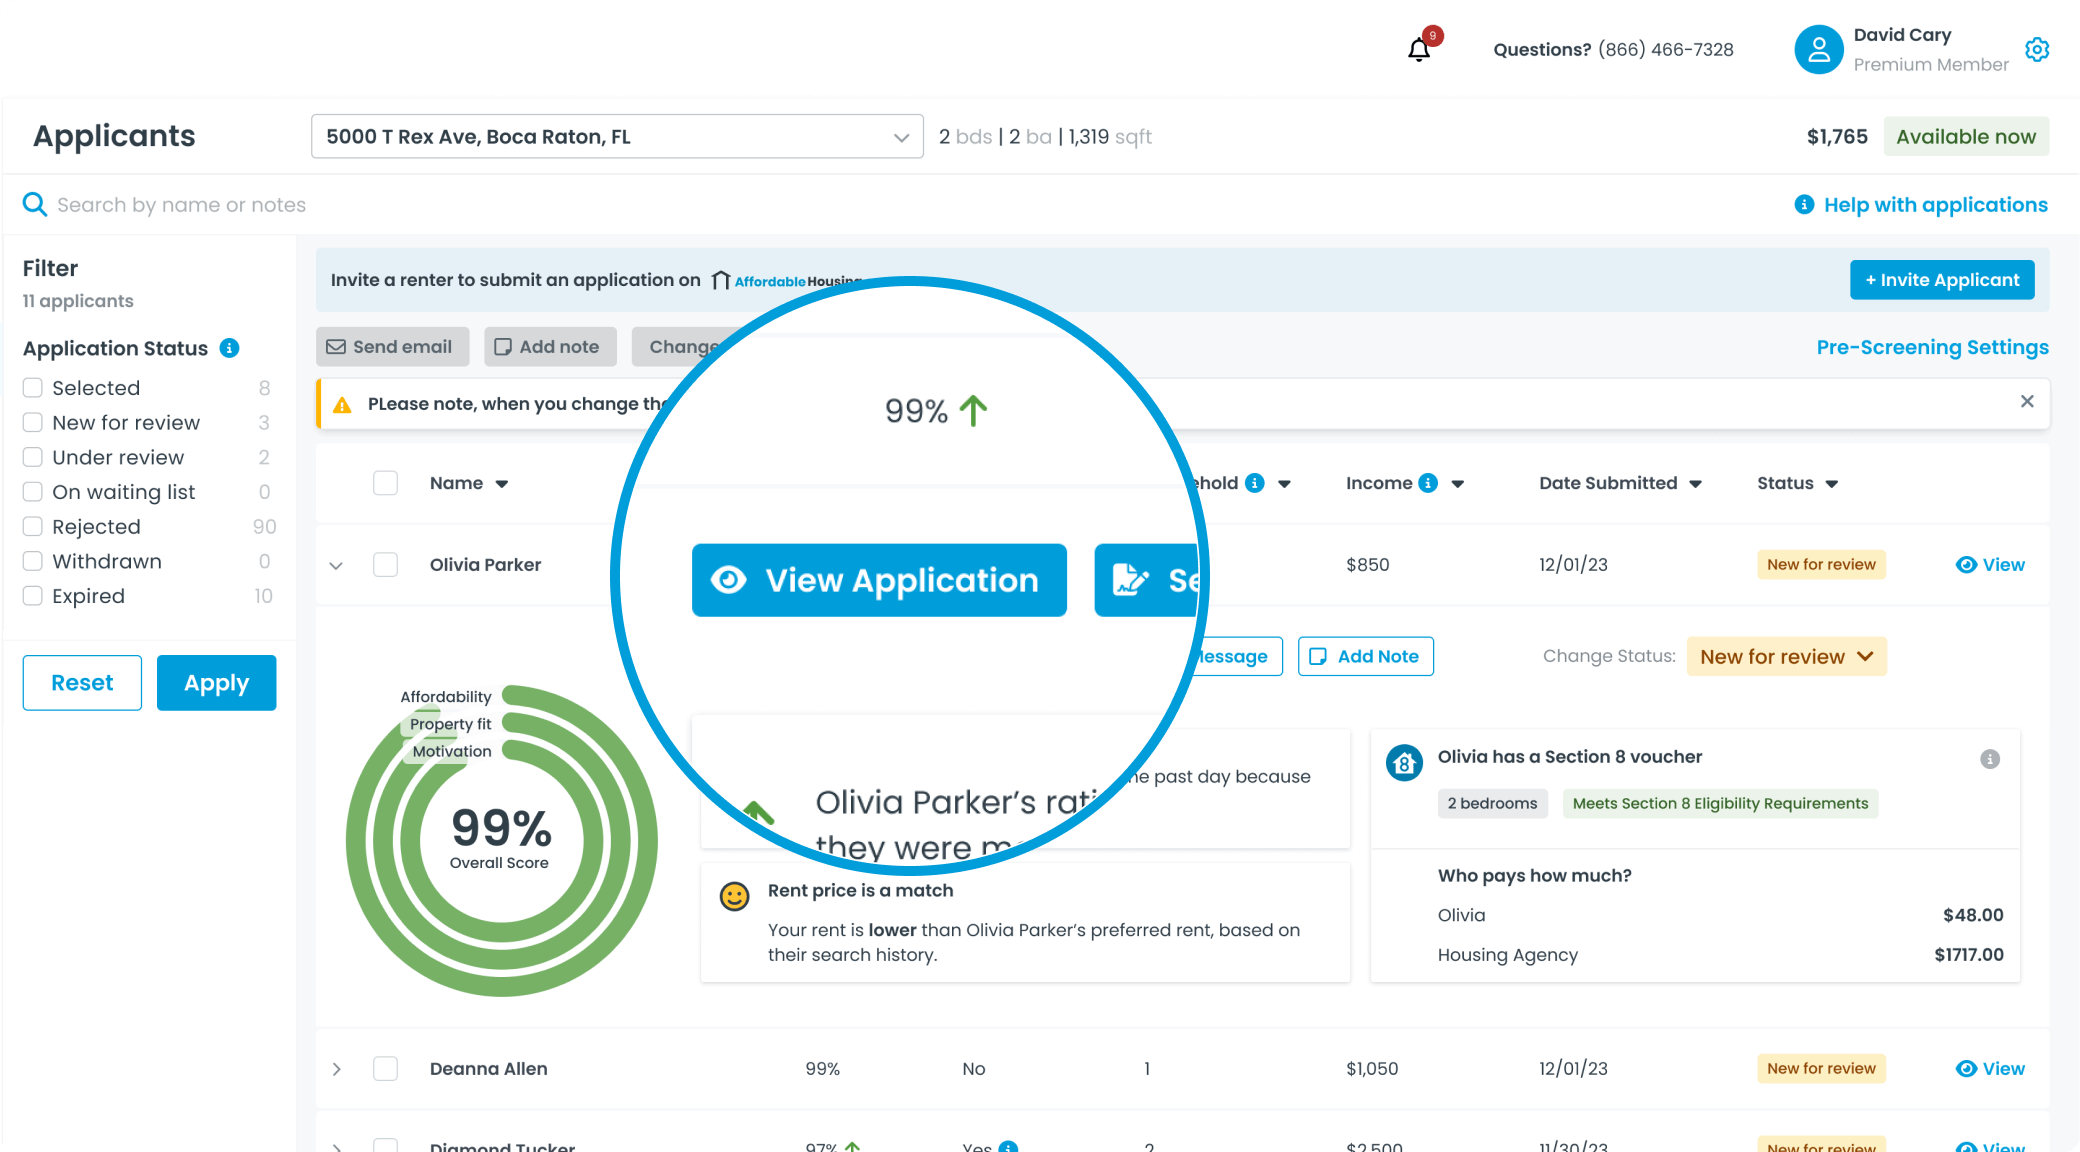Image resolution: width=2080 pixels, height=1152 pixels.
Task: Enable the Rejected status filter
Action: tap(33, 526)
